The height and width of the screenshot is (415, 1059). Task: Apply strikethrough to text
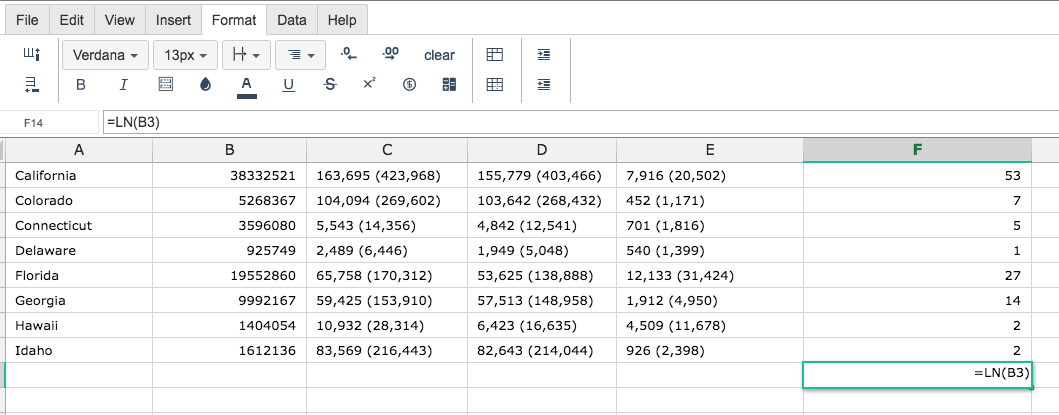tap(330, 84)
